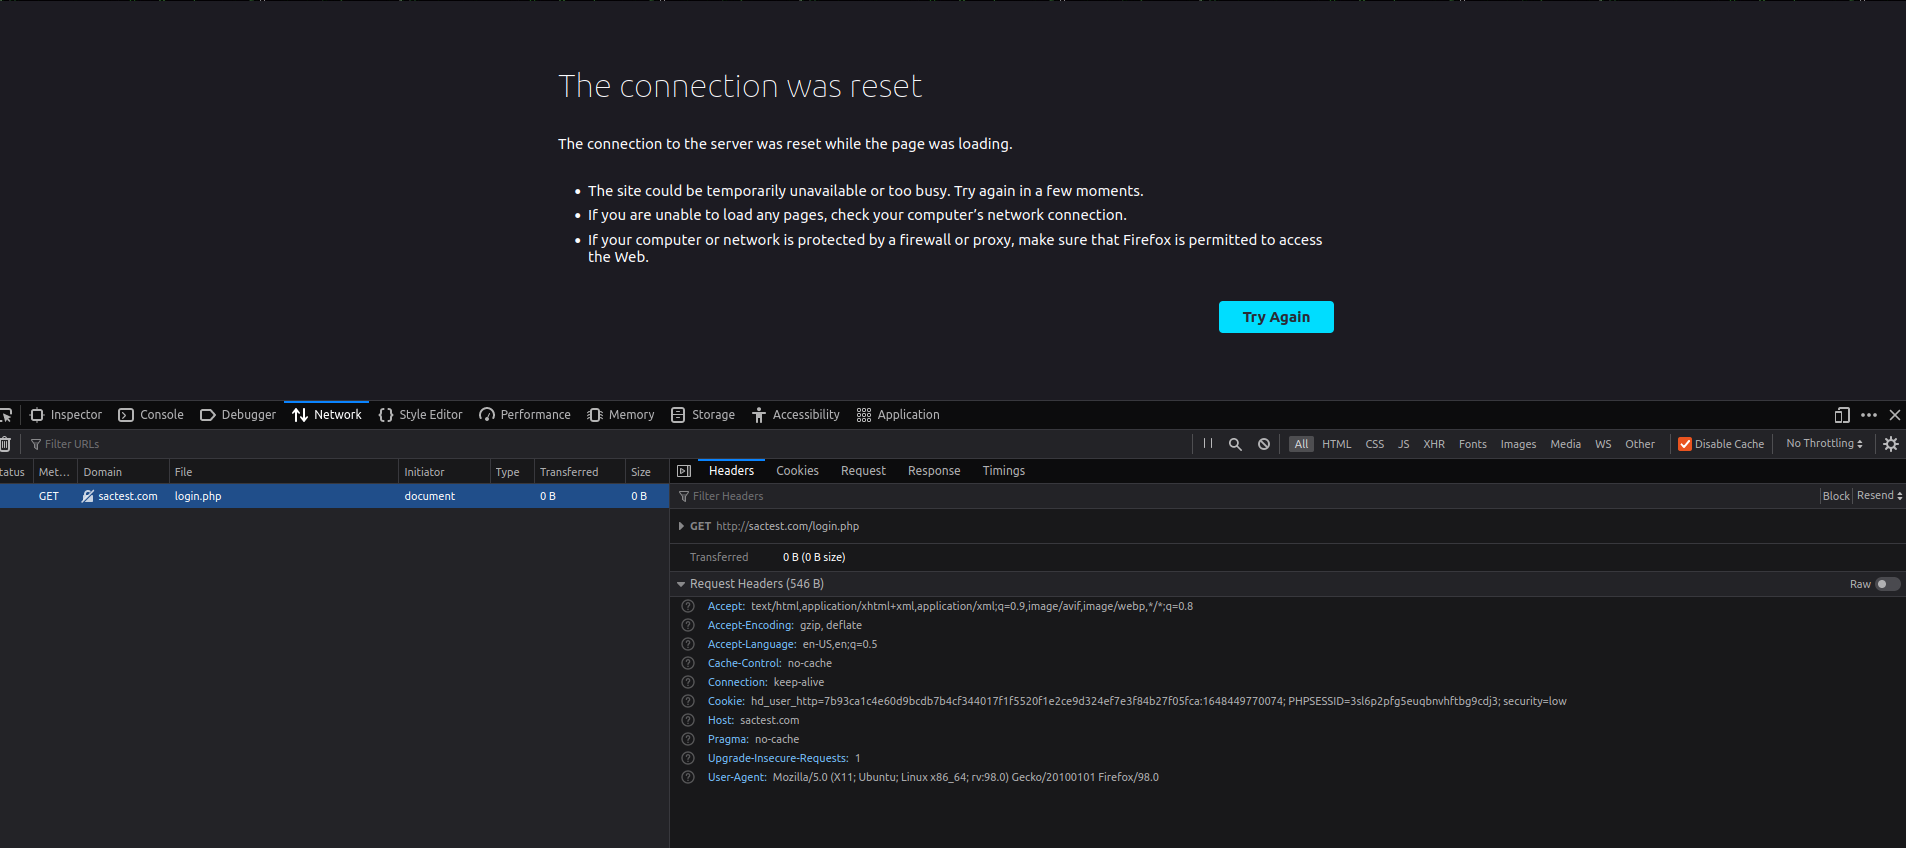Click help icon for User-Agent header
The height and width of the screenshot is (848, 1906).
click(688, 777)
